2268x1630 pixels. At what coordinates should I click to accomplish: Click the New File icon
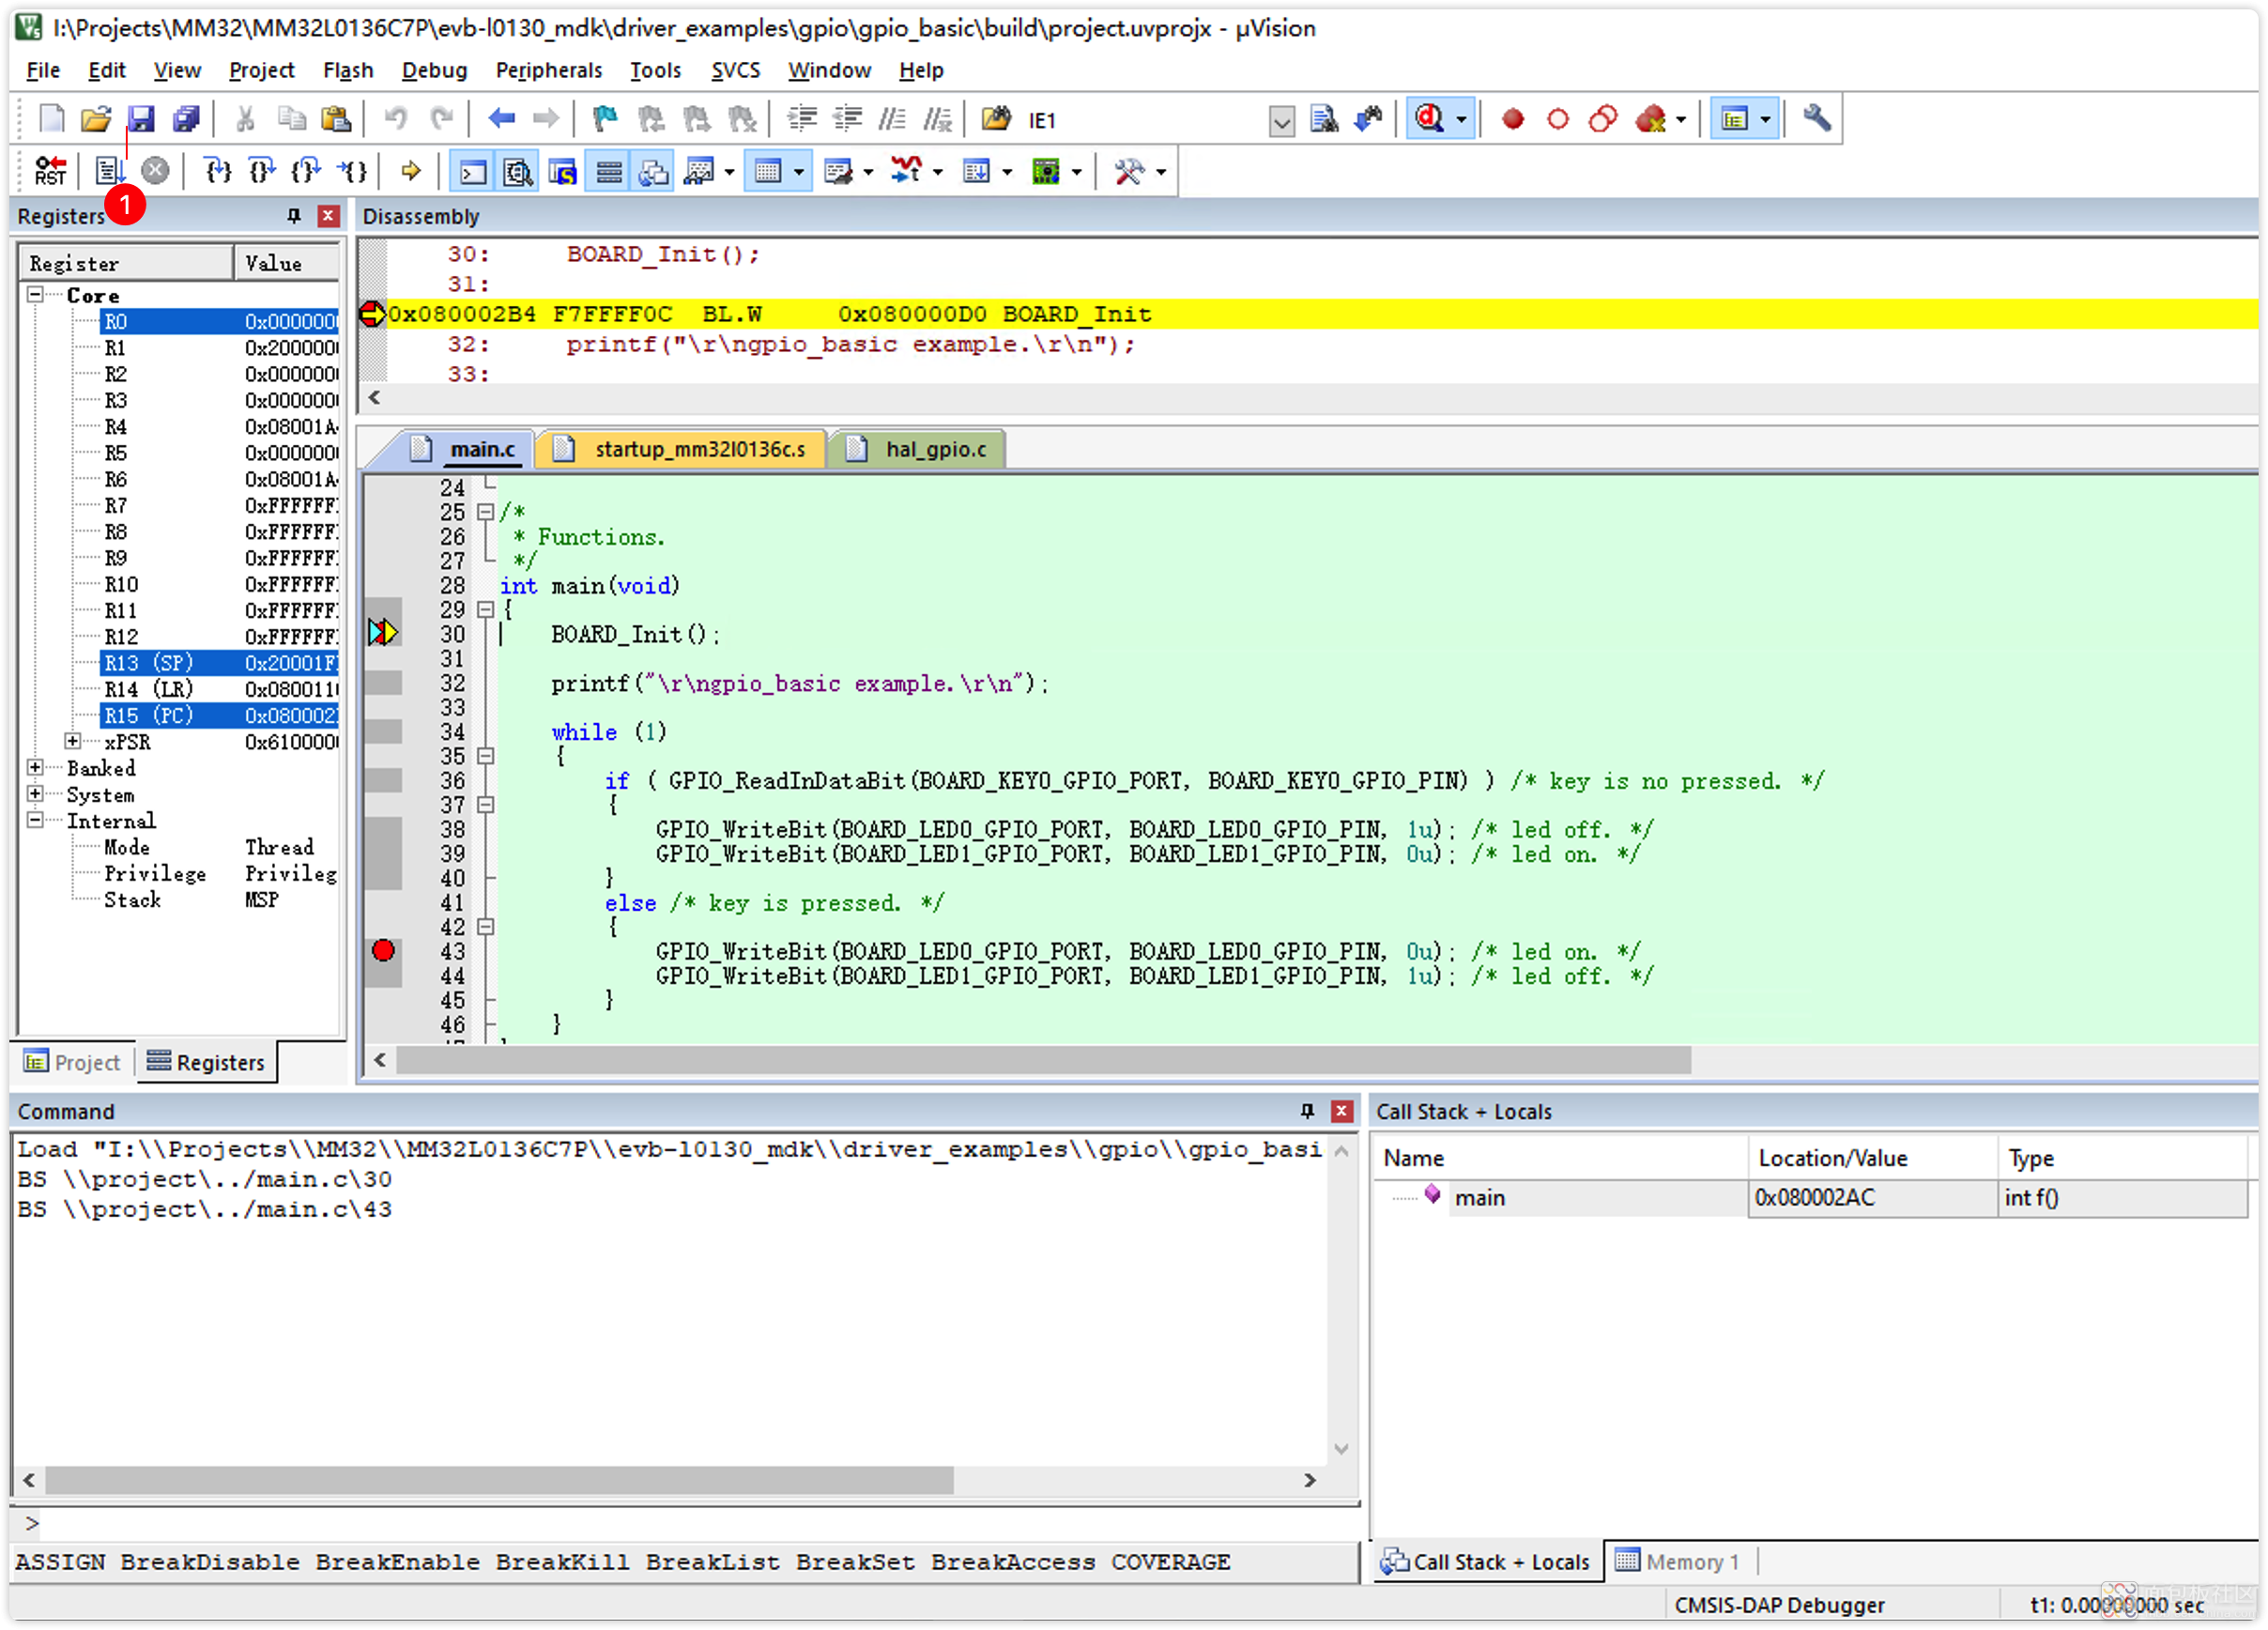[x=51, y=119]
